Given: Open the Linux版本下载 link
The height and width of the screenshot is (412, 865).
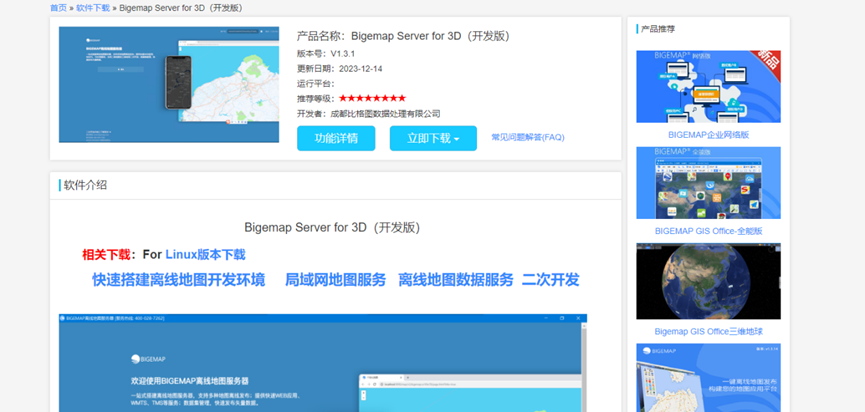Looking at the screenshot, I should pyautogui.click(x=205, y=255).
